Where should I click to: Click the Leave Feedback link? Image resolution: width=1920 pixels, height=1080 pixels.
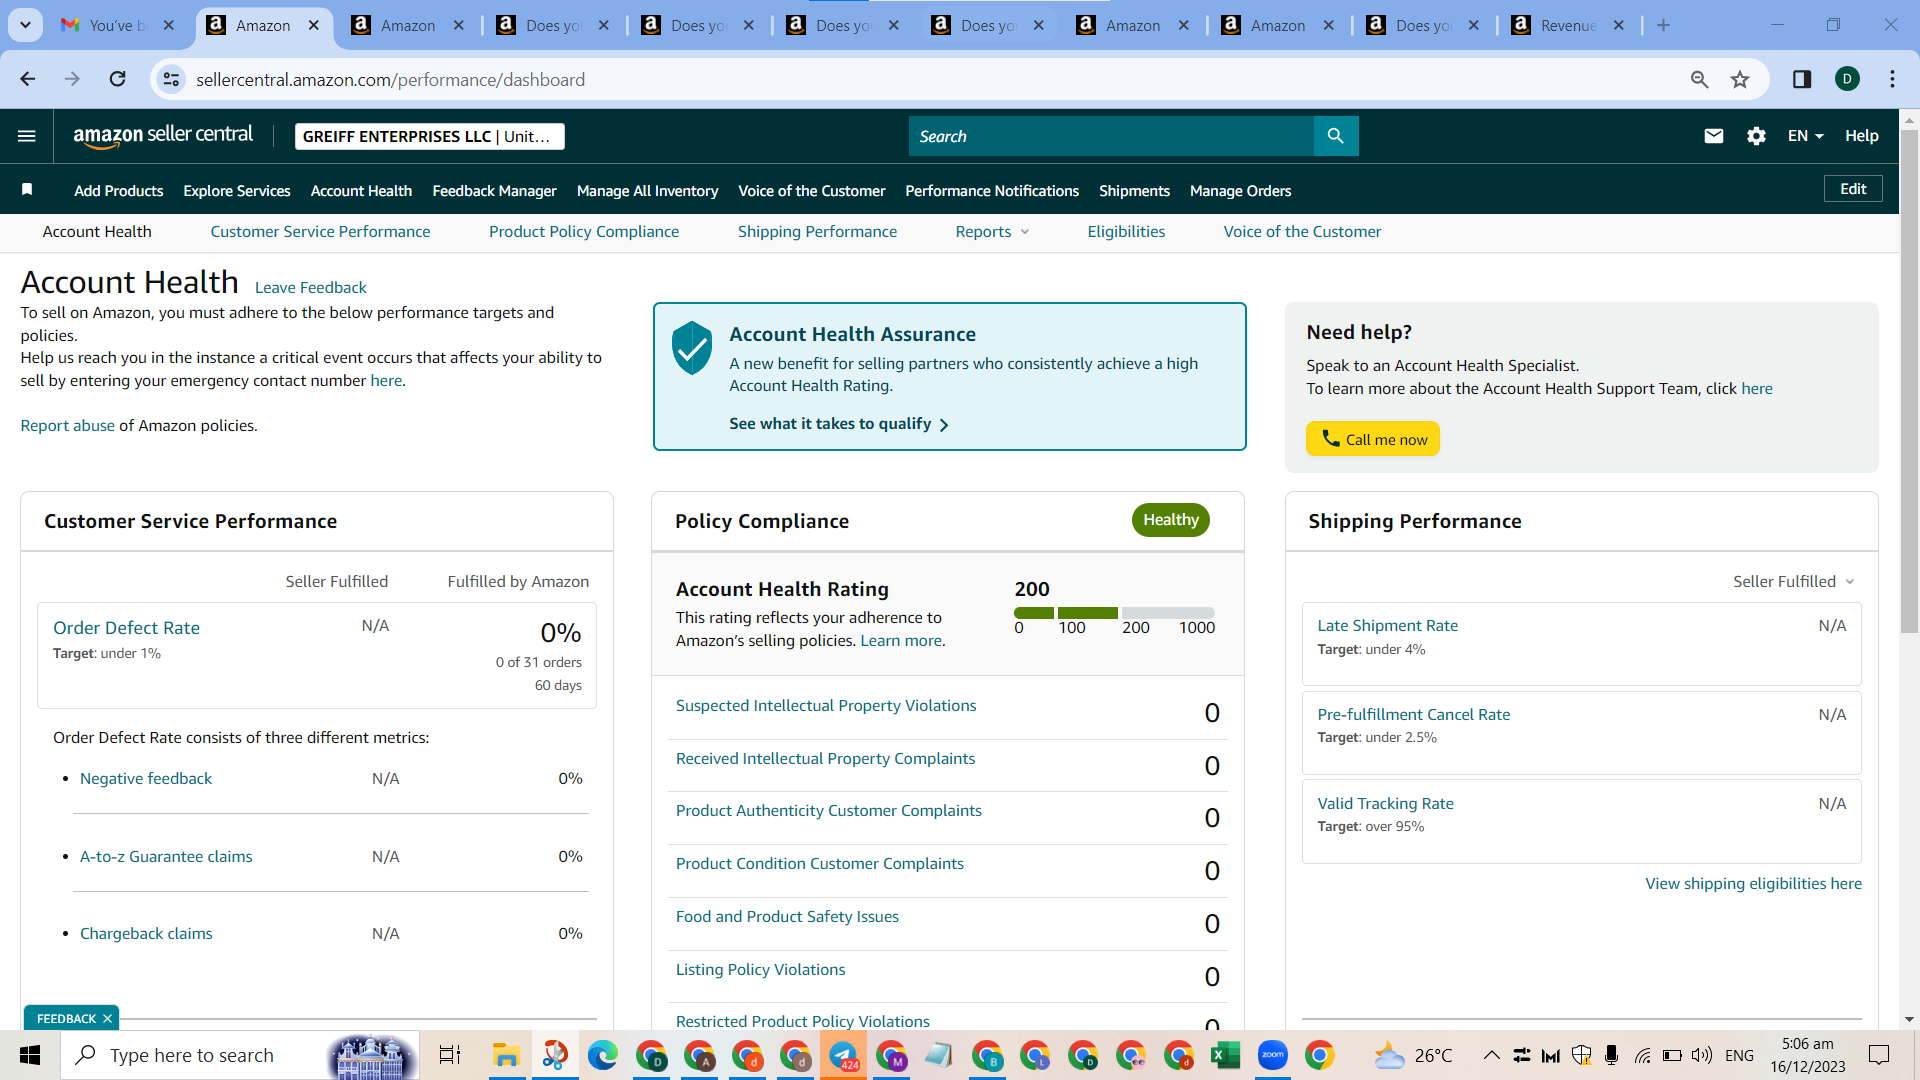311,288
